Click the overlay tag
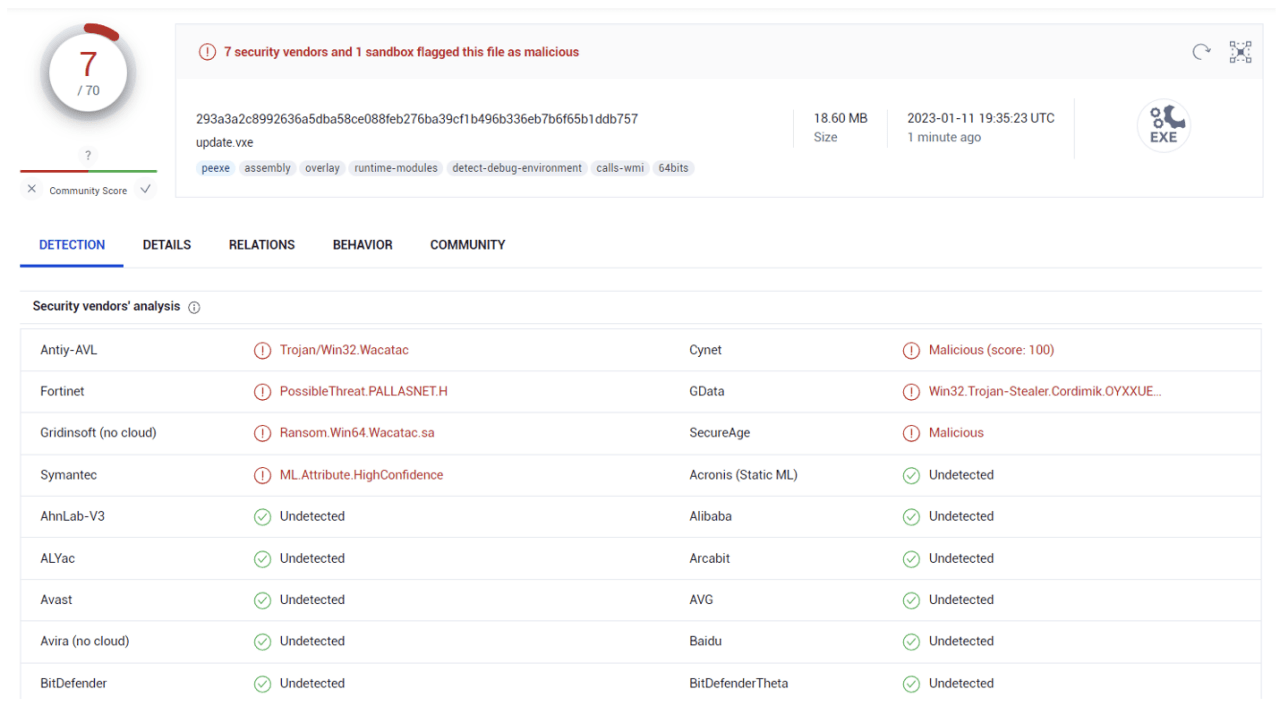Viewport: 1280px width, 723px height. click(322, 168)
